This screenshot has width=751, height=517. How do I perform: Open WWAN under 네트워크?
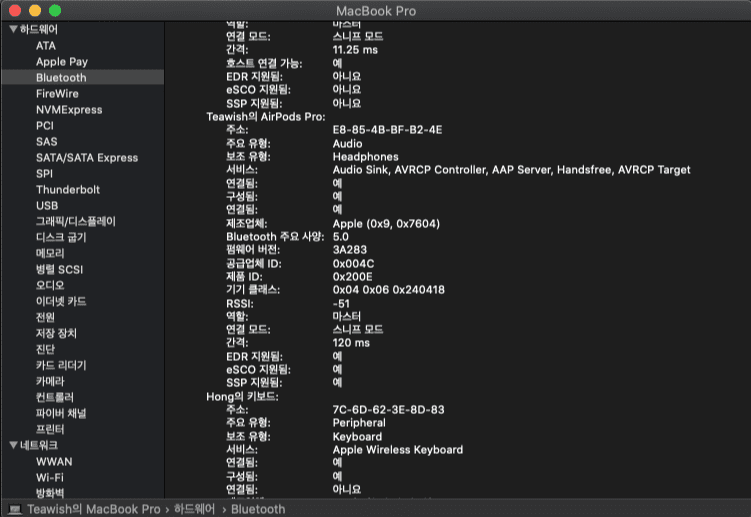click(x=54, y=462)
